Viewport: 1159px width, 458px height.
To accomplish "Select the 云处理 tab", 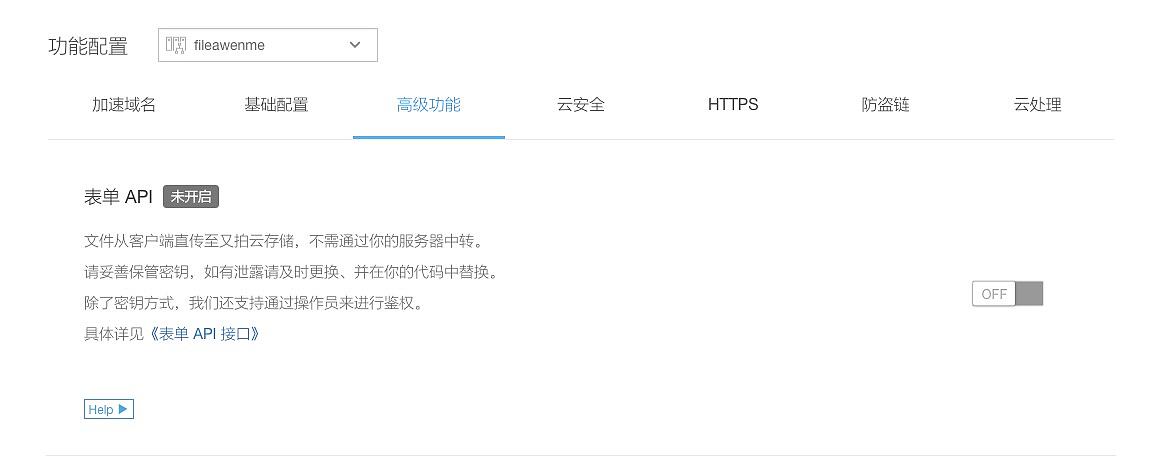I will [1037, 104].
